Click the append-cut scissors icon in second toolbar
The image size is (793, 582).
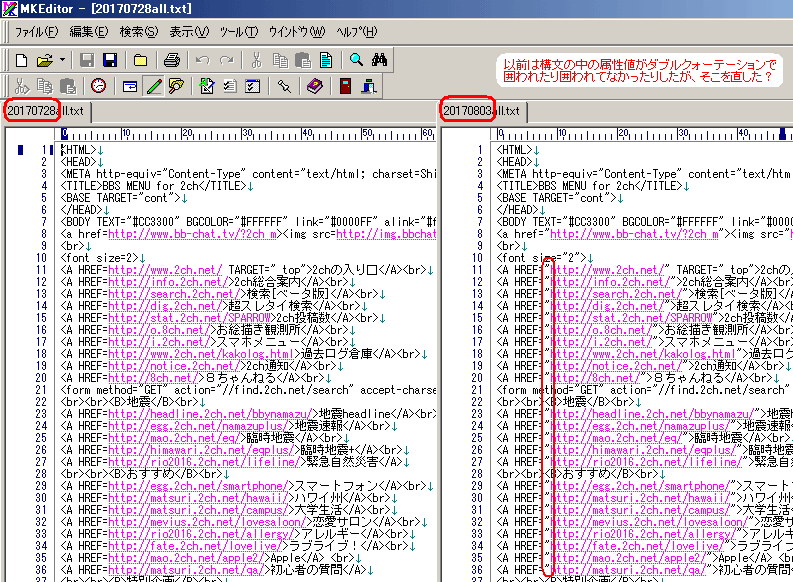click(21, 86)
